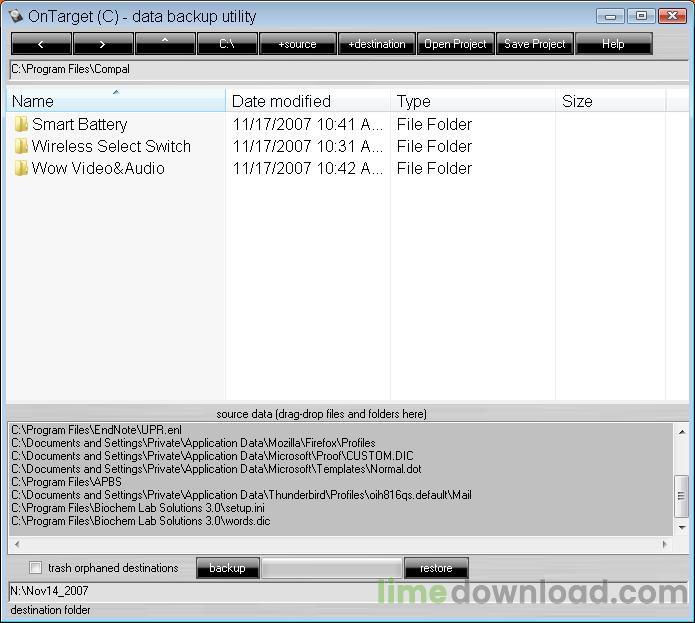The image size is (695, 623).
Task: Select the Proof\CUSTOM.DIC source entry
Action: point(212,456)
